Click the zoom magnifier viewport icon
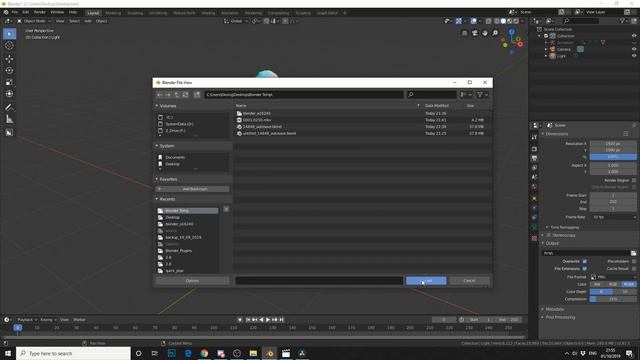Viewport: 640px width, 360px height. [495, 33]
